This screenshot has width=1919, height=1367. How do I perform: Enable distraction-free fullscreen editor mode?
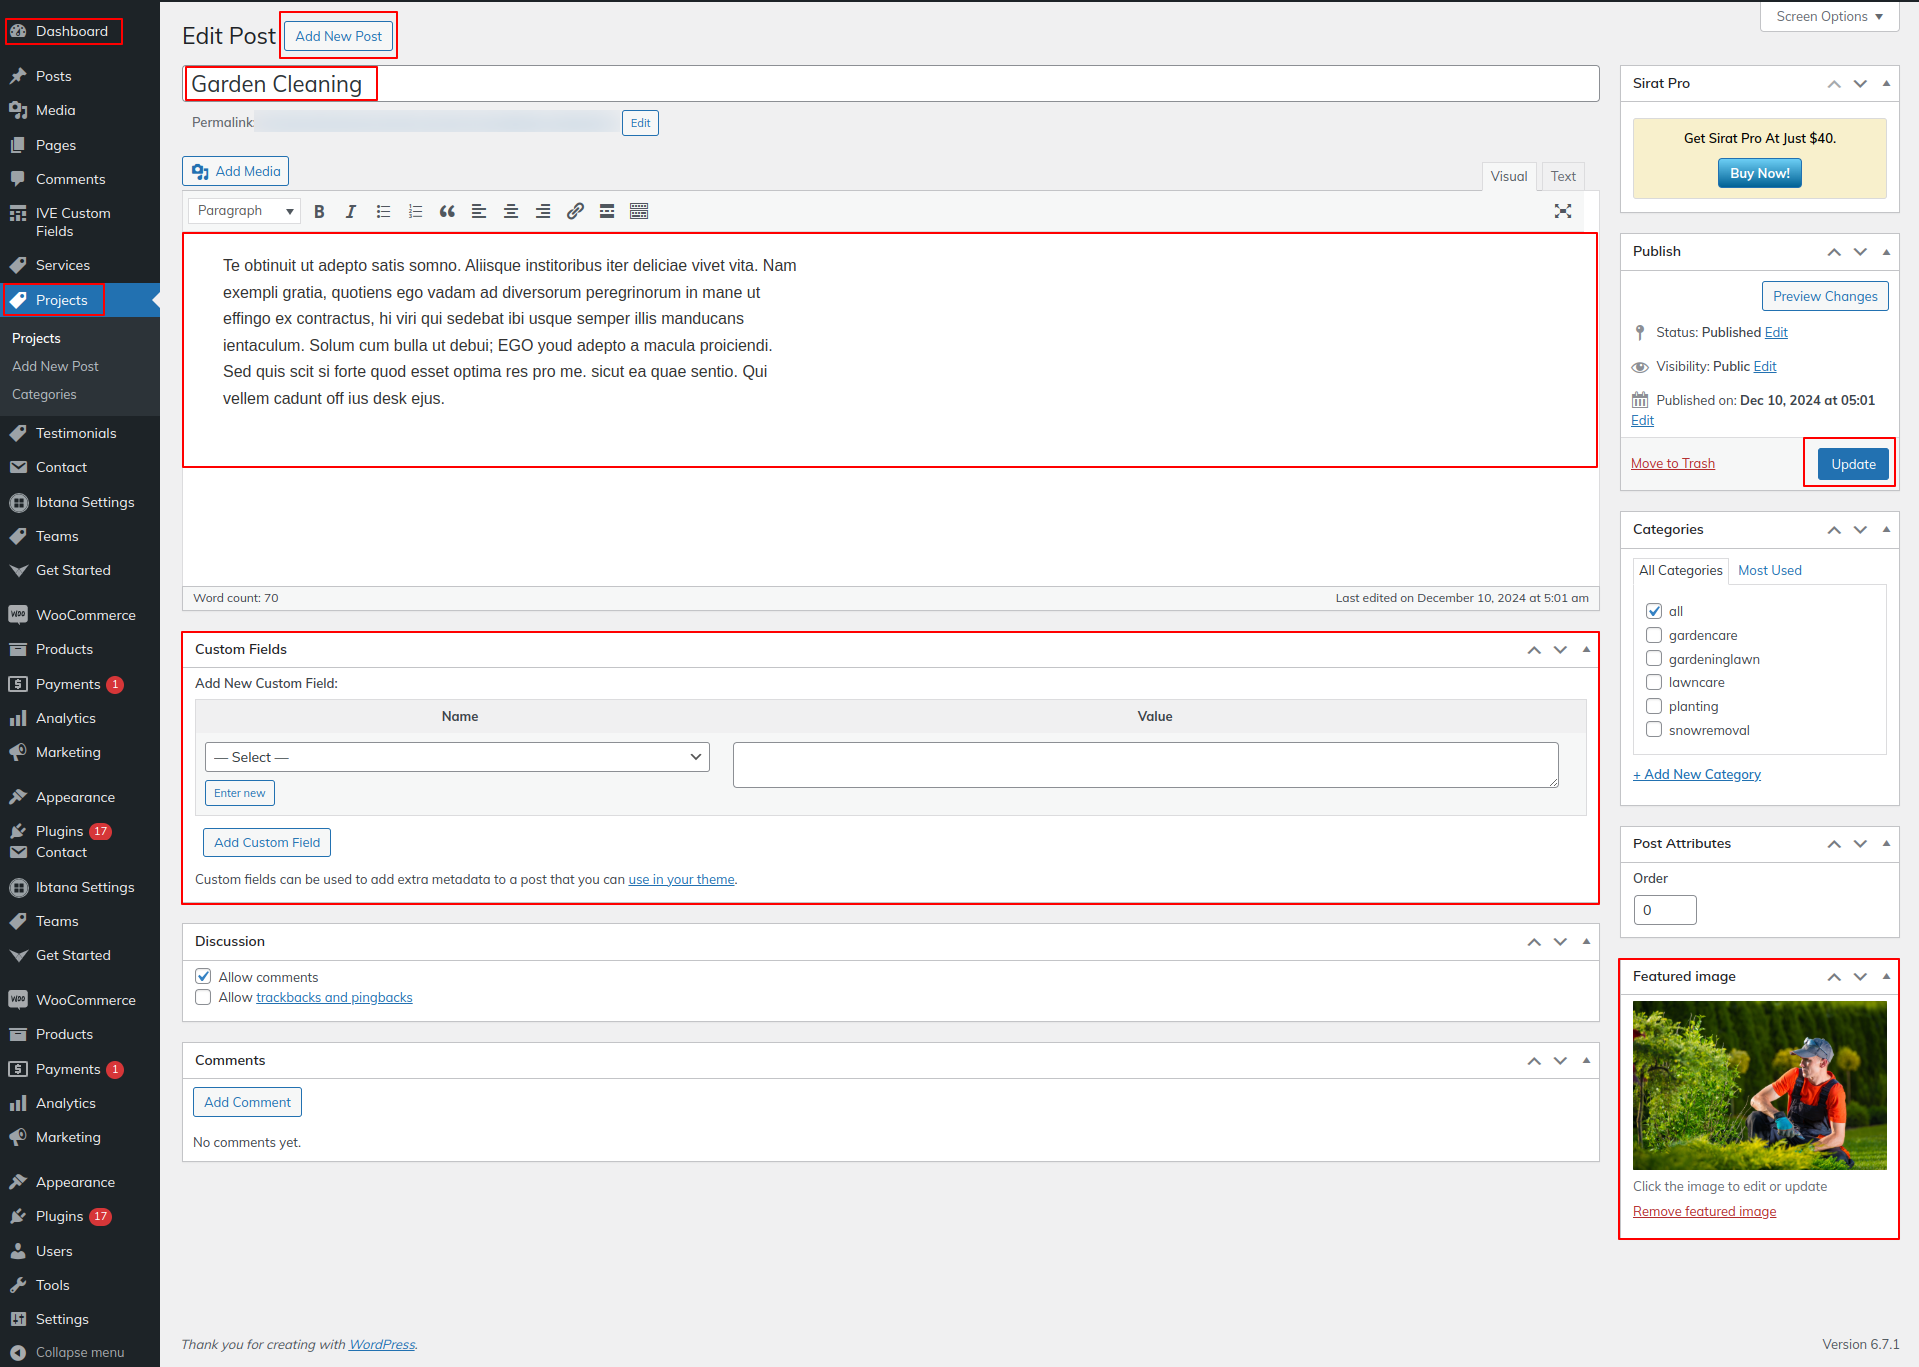coord(1563,211)
